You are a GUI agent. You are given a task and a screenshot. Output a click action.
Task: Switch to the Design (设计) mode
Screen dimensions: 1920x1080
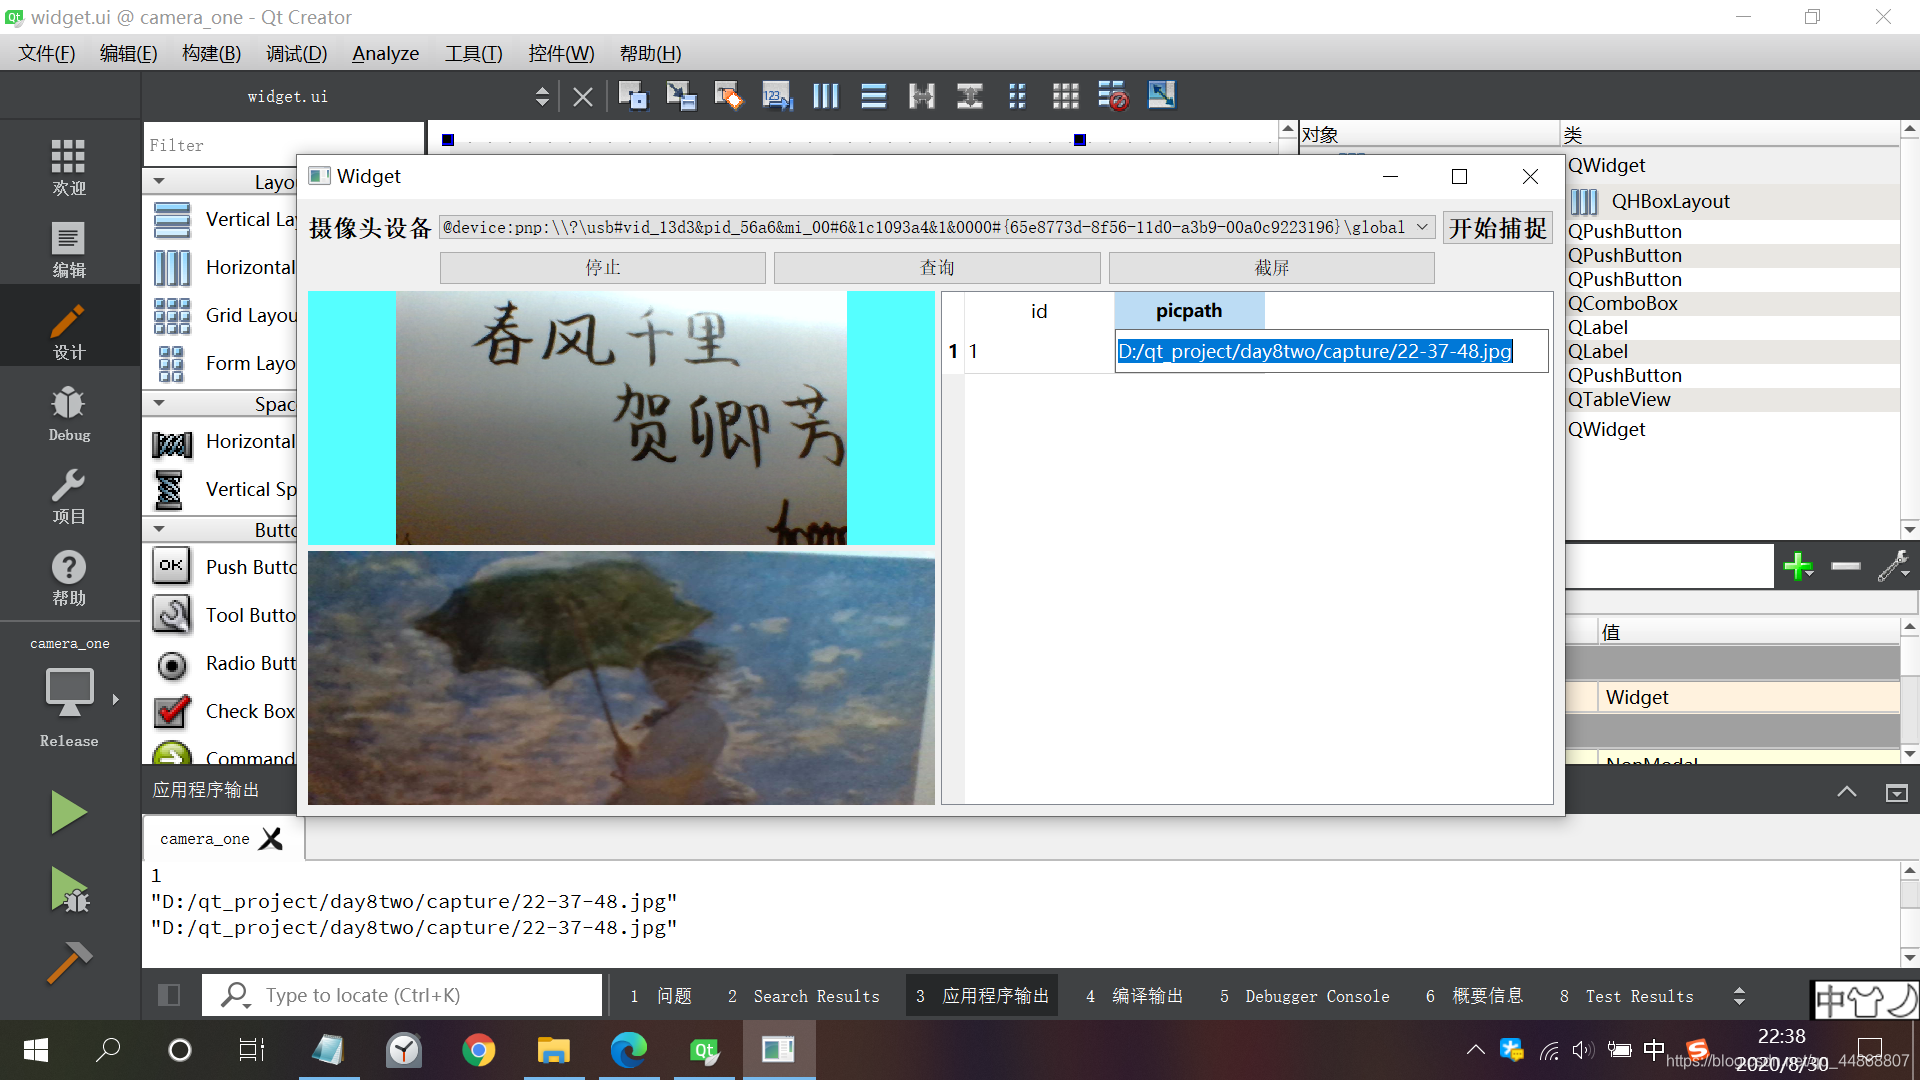coord(69,331)
